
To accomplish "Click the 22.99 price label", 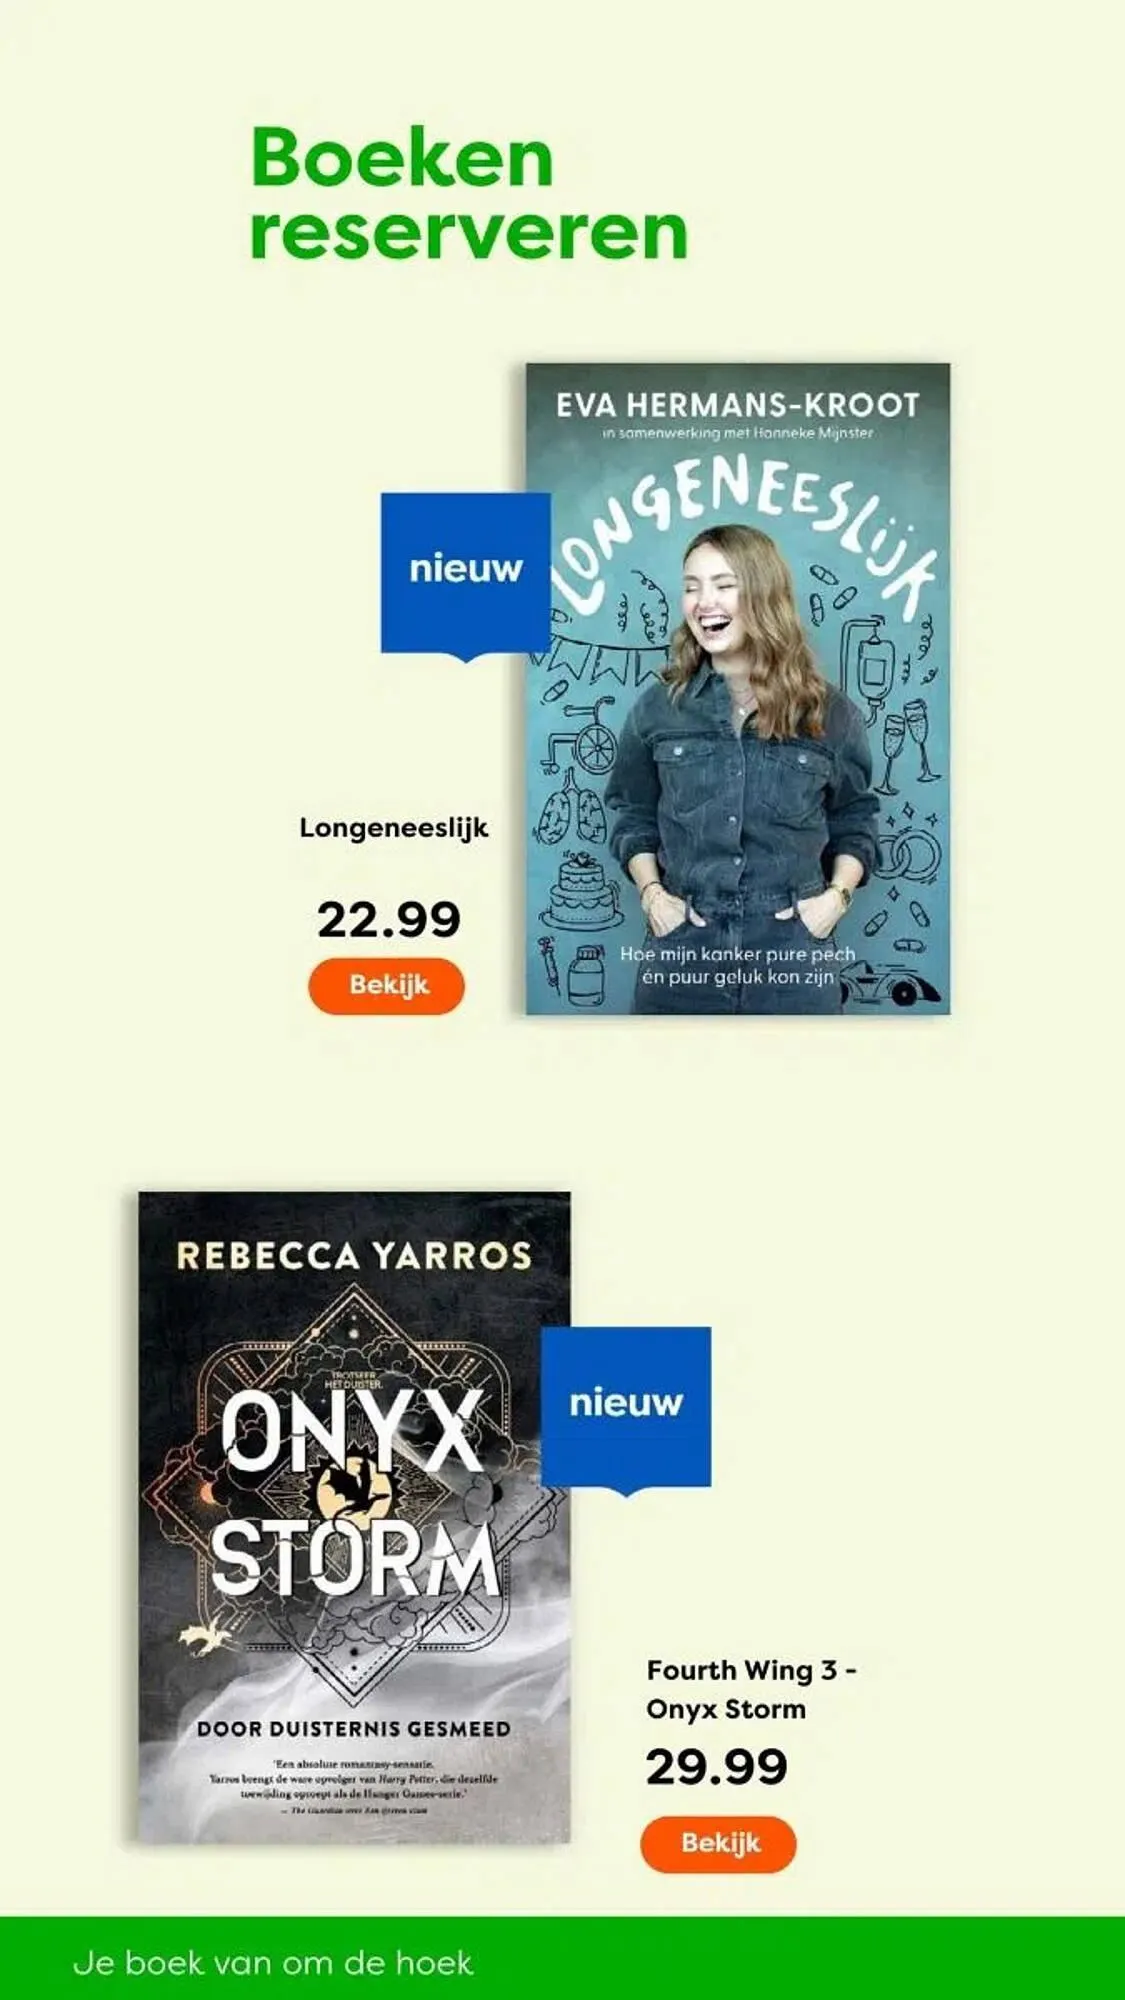I will coord(389,920).
